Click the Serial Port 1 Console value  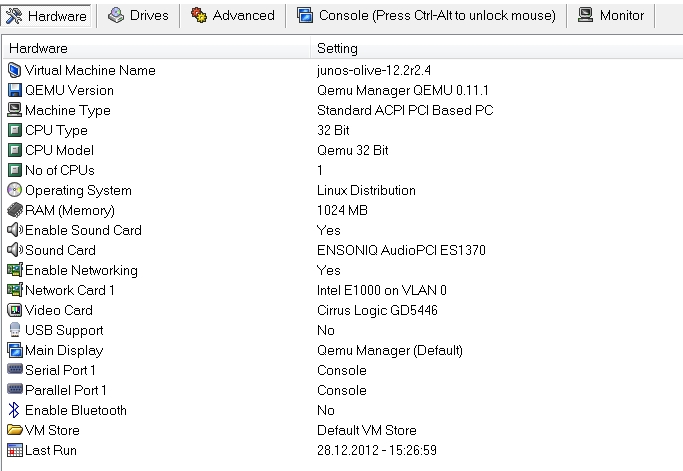342,371
